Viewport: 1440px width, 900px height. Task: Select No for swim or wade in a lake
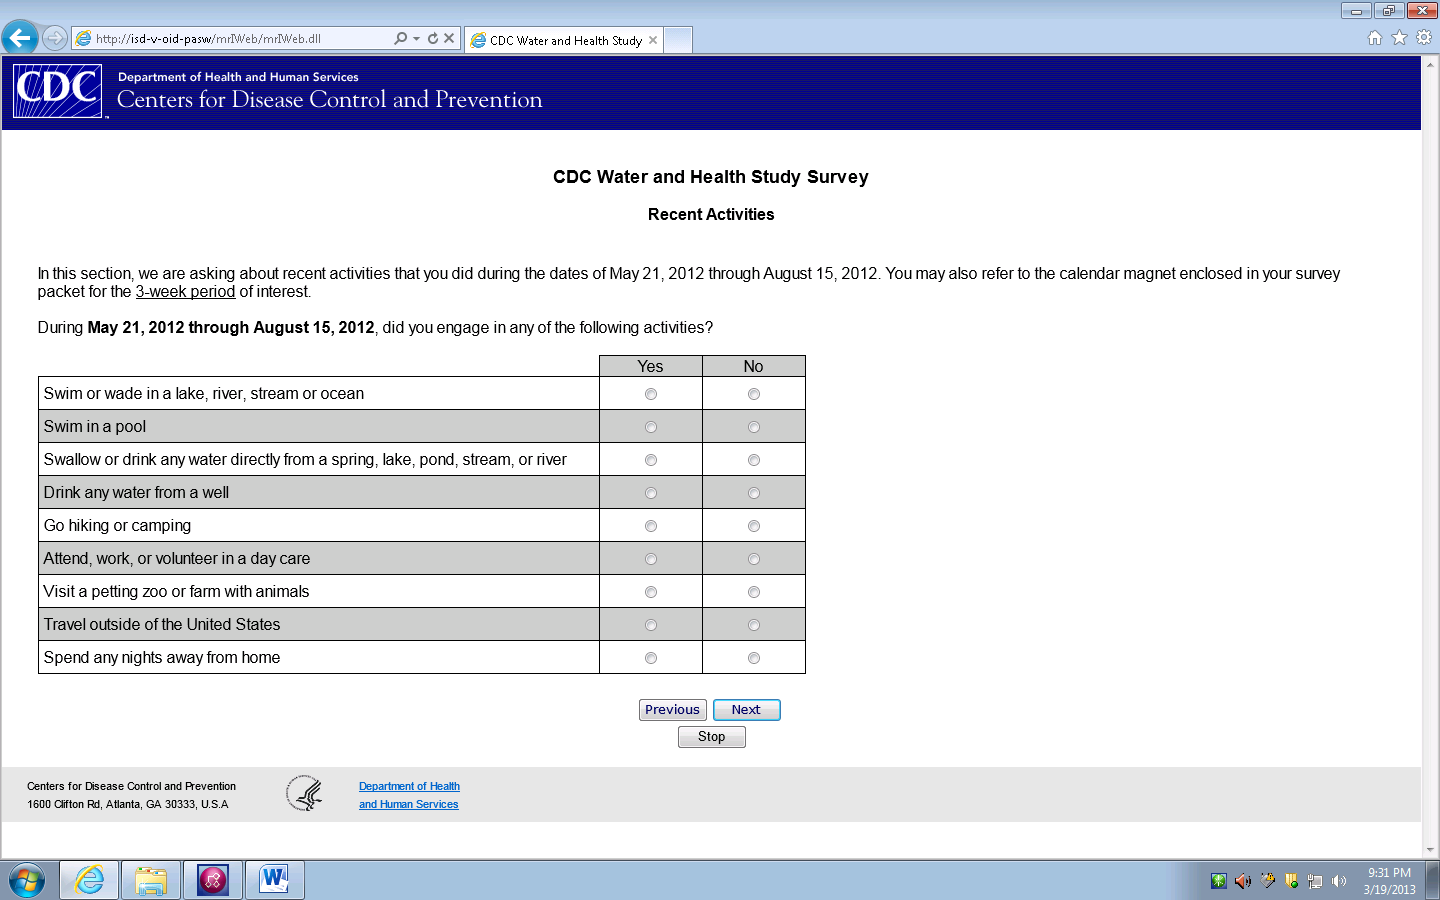pos(754,394)
